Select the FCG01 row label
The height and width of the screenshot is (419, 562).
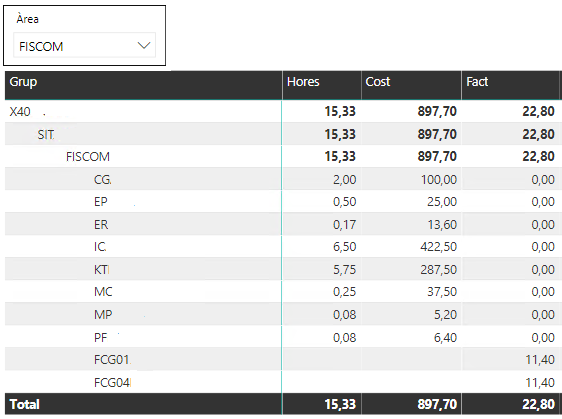[112, 360]
